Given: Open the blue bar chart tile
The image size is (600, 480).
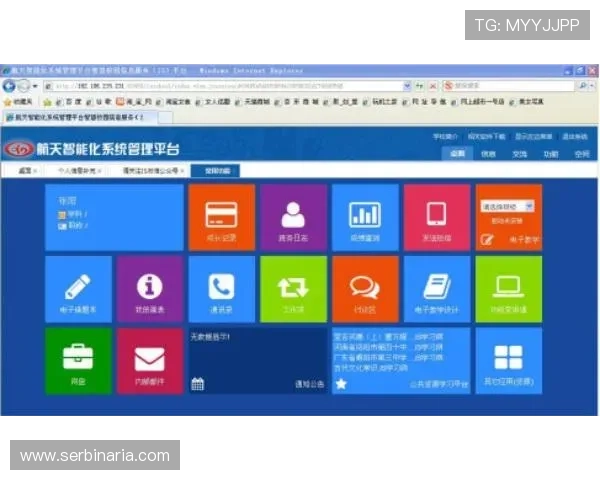Looking at the screenshot, I should point(365,217).
